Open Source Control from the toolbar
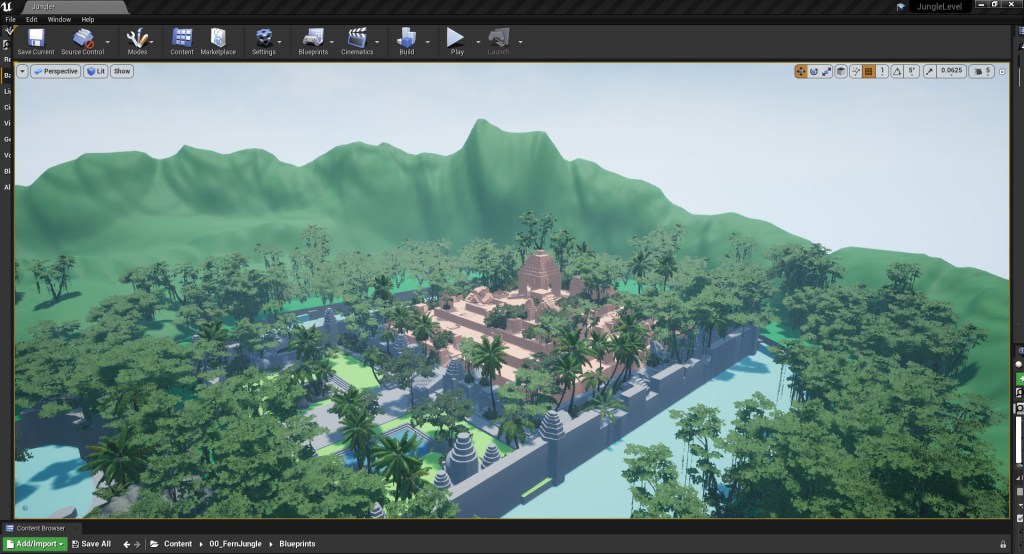The width and height of the screenshot is (1024, 554). tap(84, 41)
